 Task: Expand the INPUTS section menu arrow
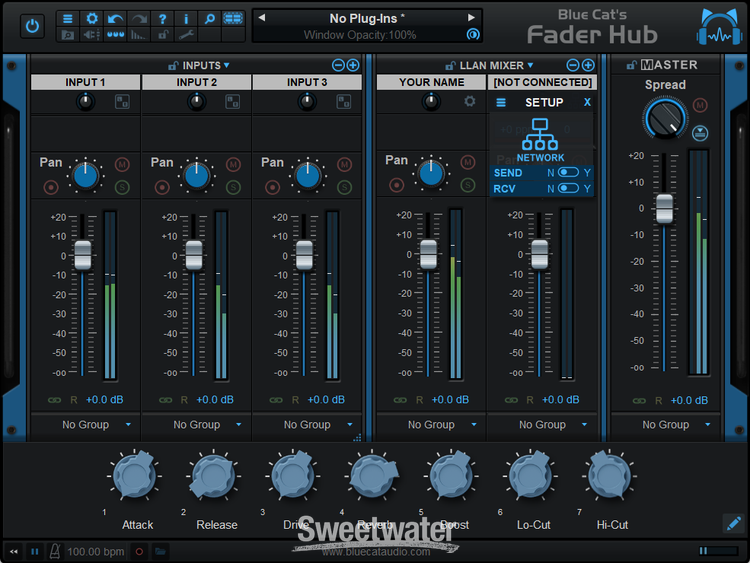(227, 65)
